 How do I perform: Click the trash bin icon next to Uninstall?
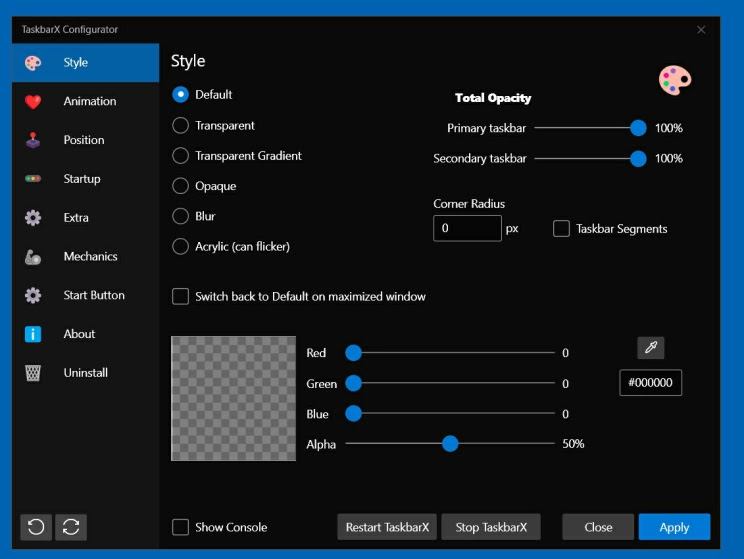(x=33, y=373)
